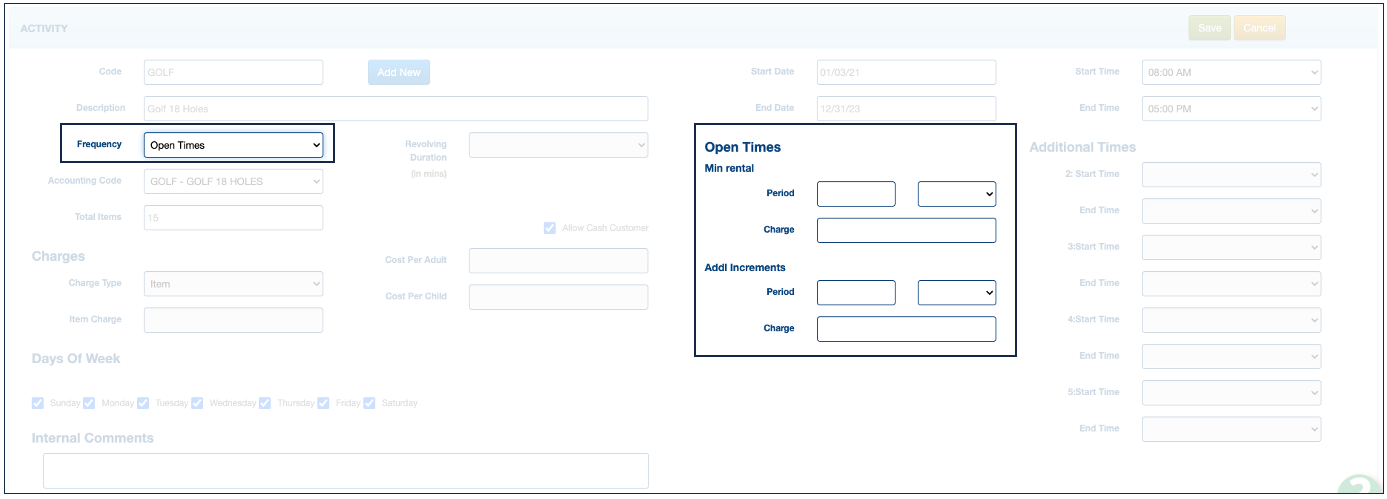Toggle the Saturday checkbox

[x=369, y=403]
